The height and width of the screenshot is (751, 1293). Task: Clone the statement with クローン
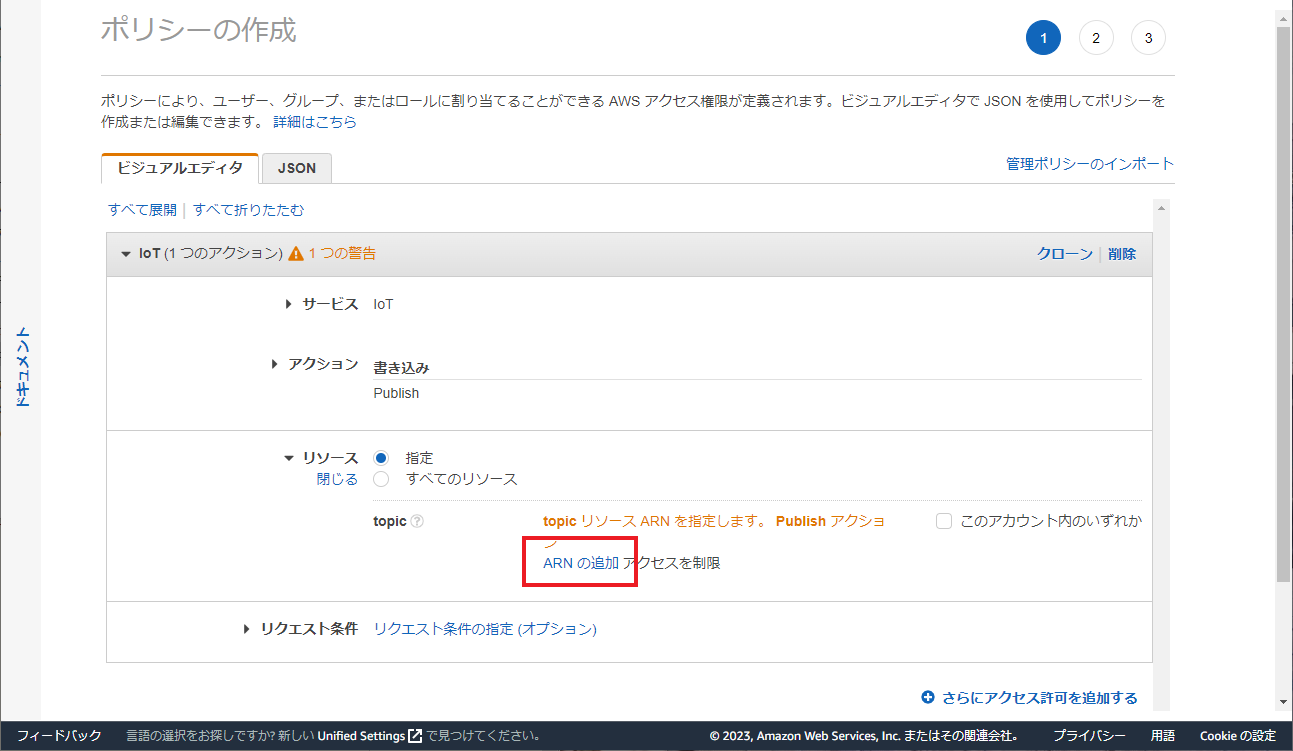[x=1065, y=254]
